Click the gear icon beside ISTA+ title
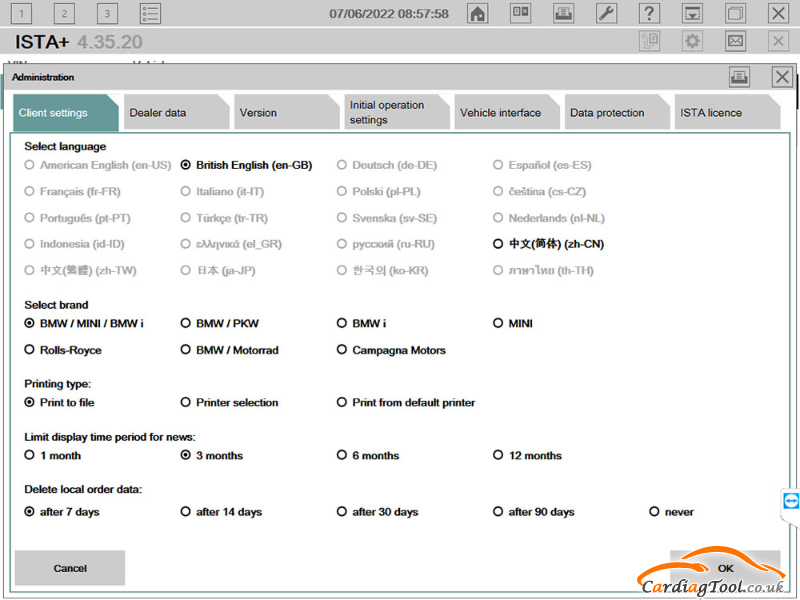The width and height of the screenshot is (800, 600). 692,41
